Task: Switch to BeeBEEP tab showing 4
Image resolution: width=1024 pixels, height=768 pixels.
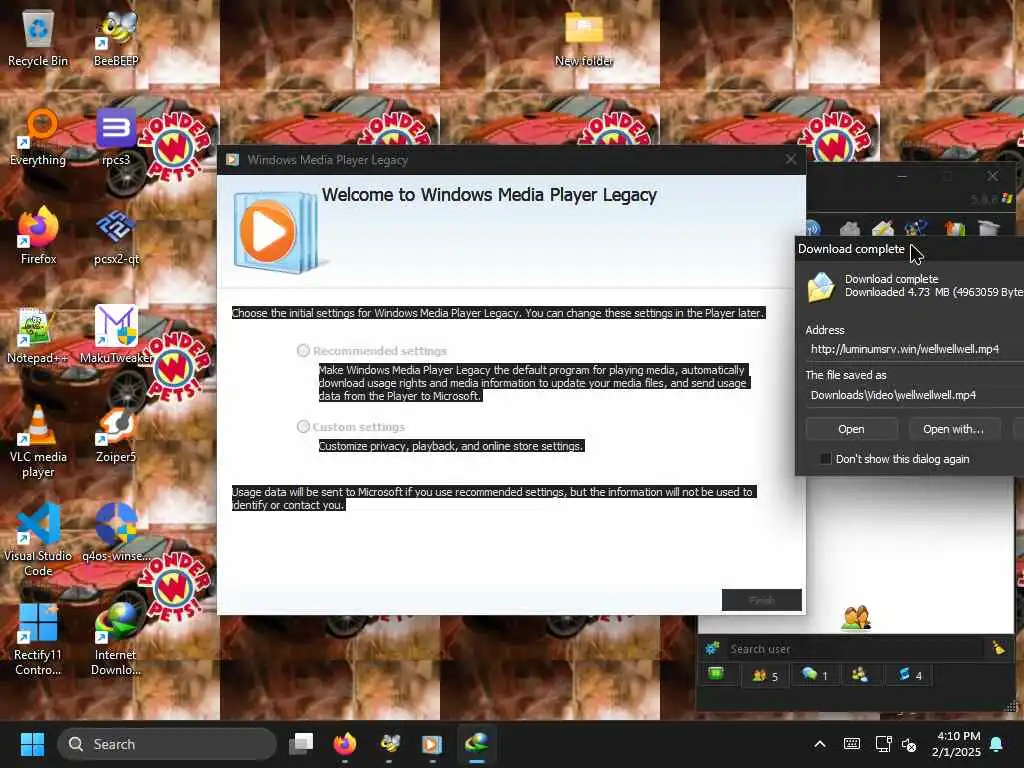Action: coord(909,675)
